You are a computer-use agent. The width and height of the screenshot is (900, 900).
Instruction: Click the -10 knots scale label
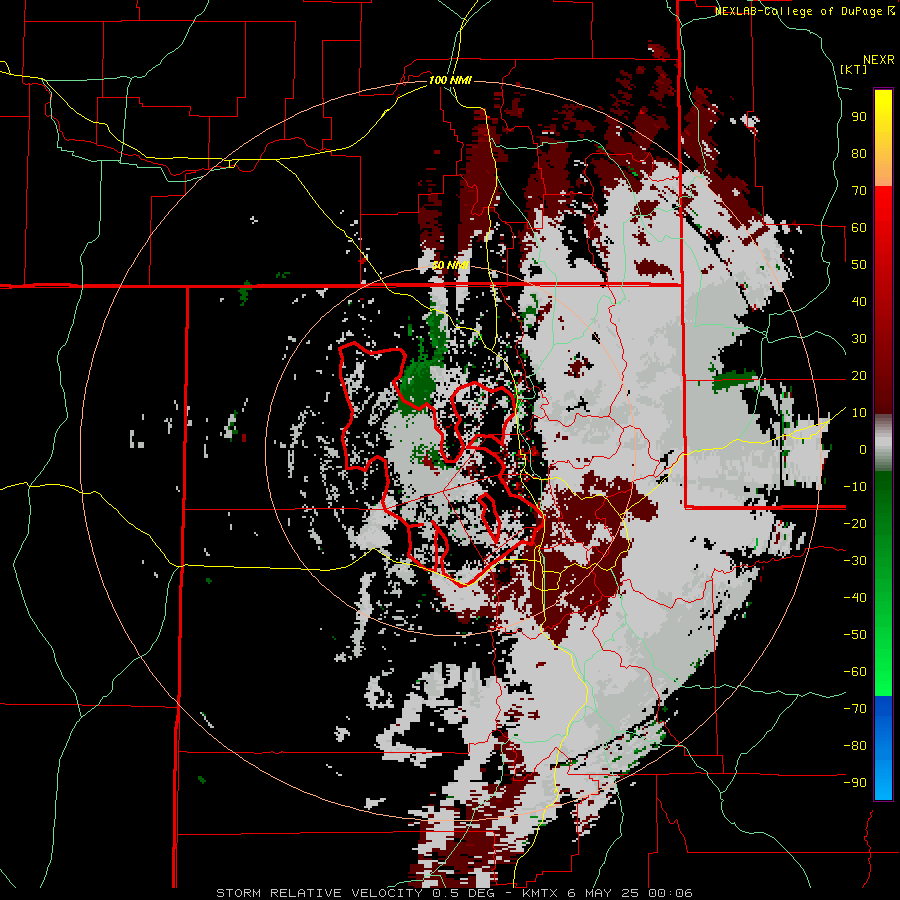[x=855, y=487]
